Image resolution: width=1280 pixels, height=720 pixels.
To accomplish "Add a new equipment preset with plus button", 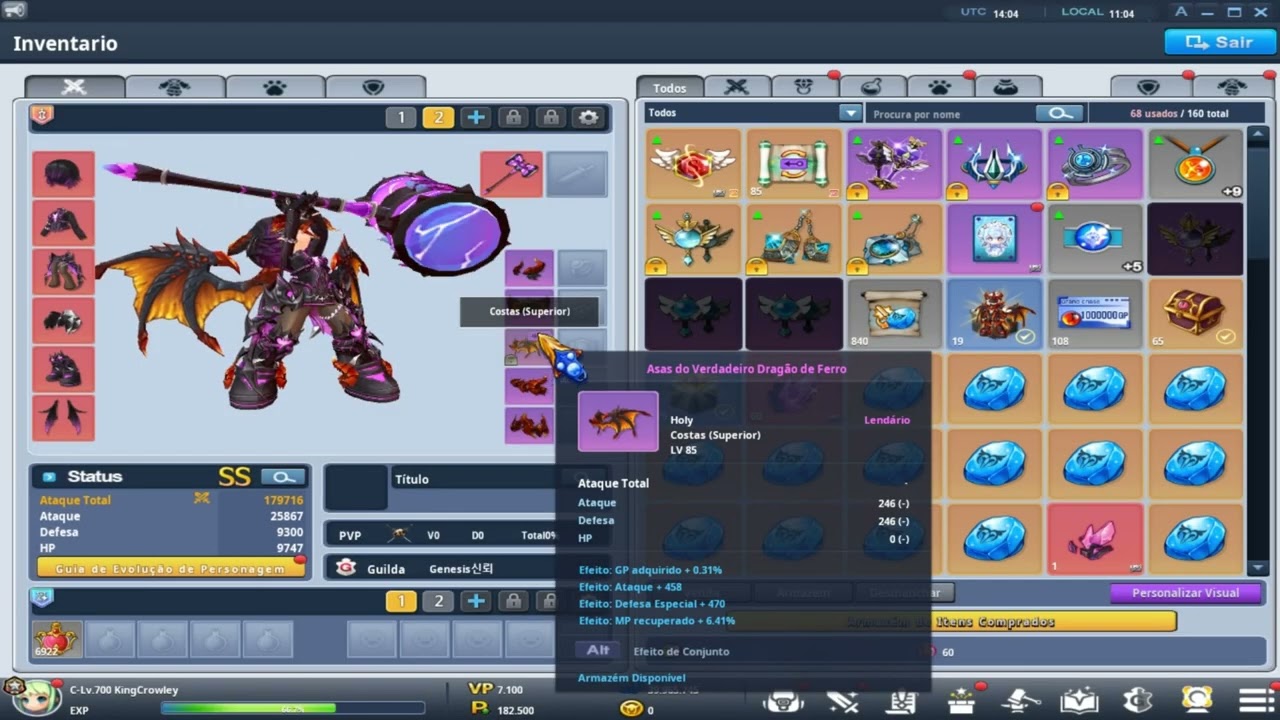I will [x=476, y=117].
